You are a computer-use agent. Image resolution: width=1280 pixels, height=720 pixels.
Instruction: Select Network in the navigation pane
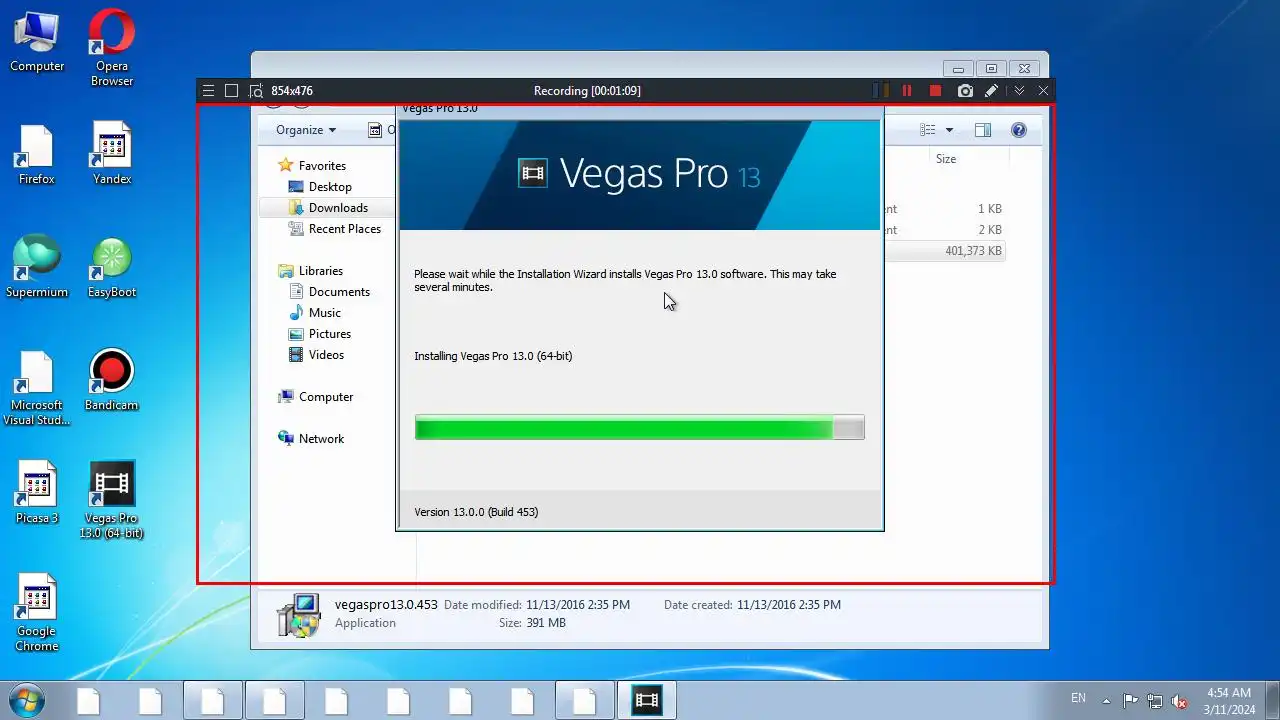[x=321, y=439]
